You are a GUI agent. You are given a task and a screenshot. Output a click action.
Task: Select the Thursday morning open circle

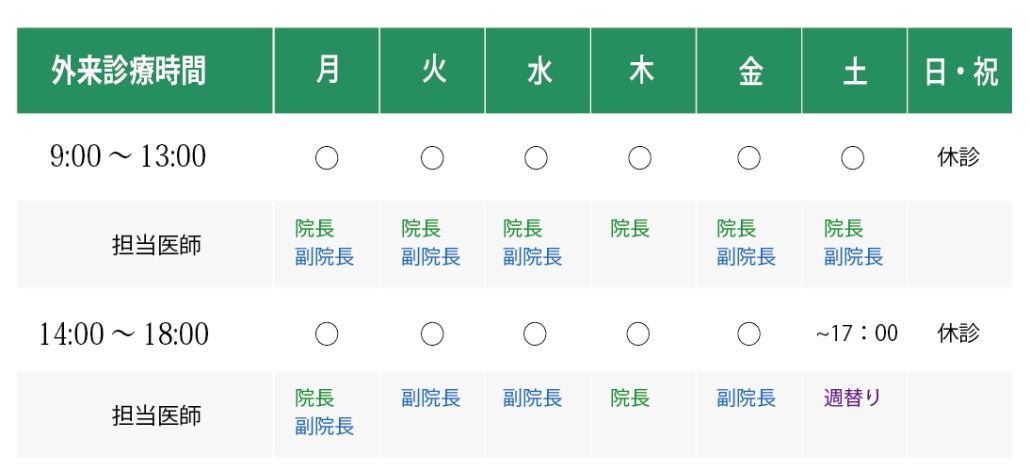pos(640,158)
